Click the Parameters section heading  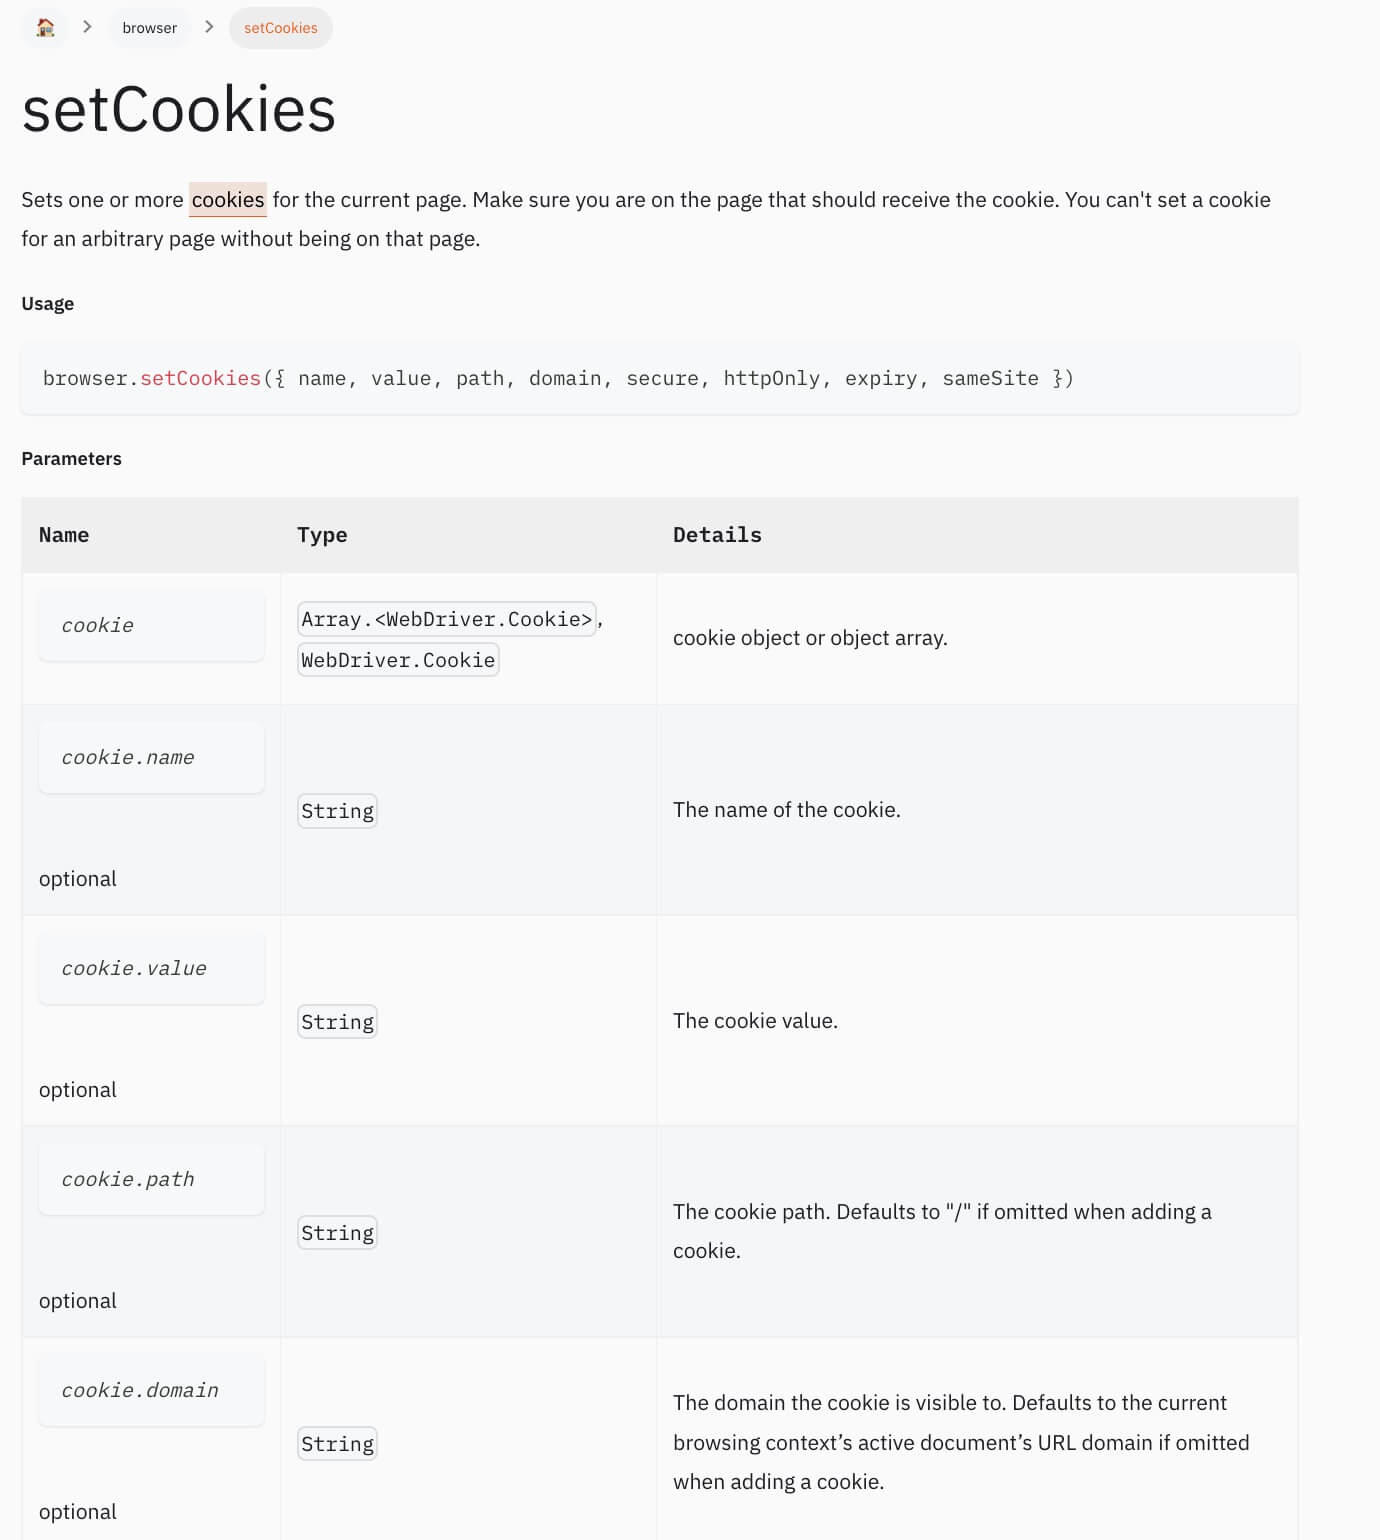(72, 459)
